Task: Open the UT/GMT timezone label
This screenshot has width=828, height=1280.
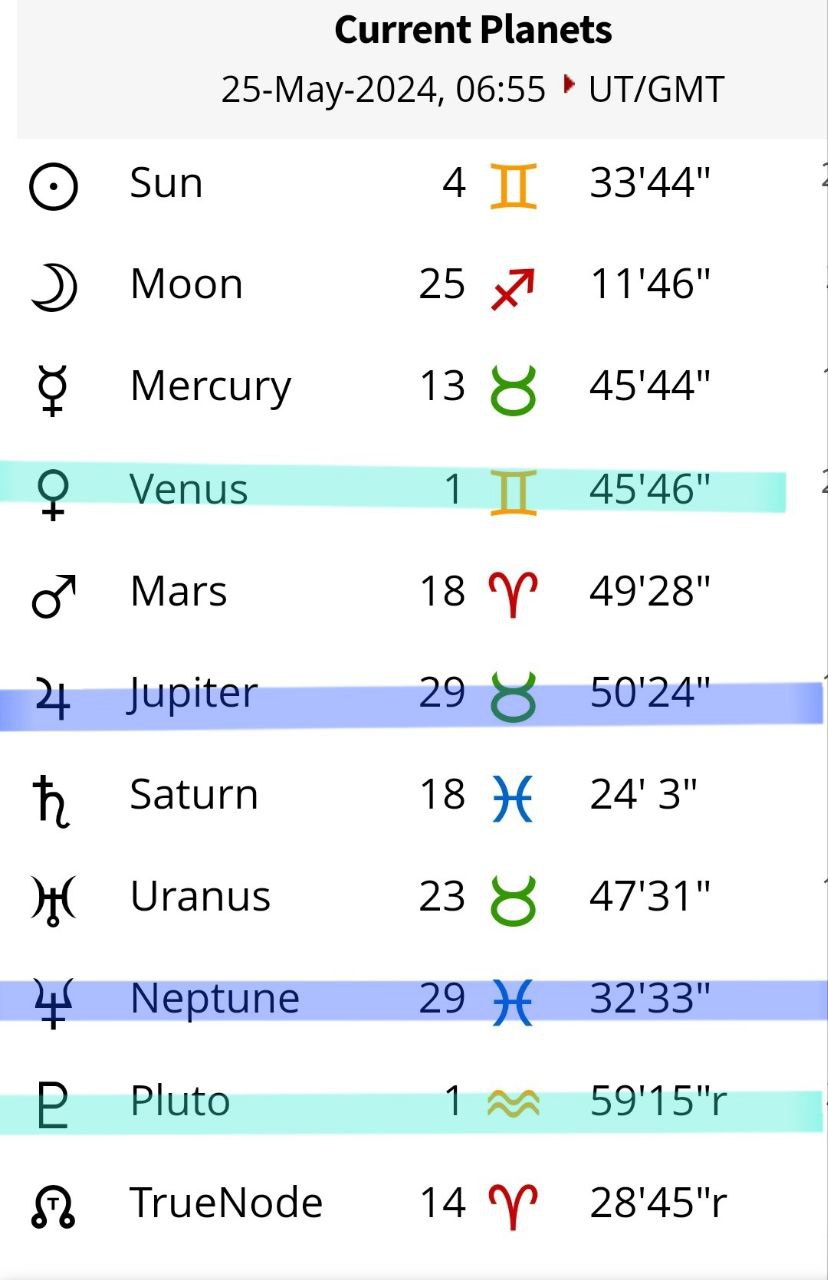Action: point(655,90)
